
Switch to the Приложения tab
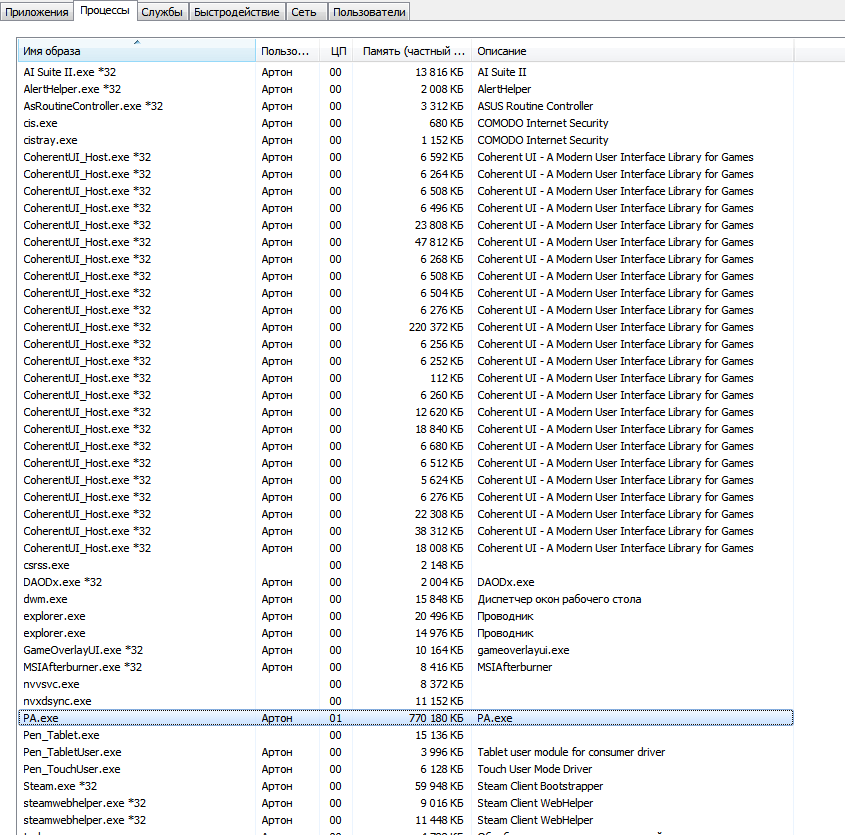click(36, 12)
